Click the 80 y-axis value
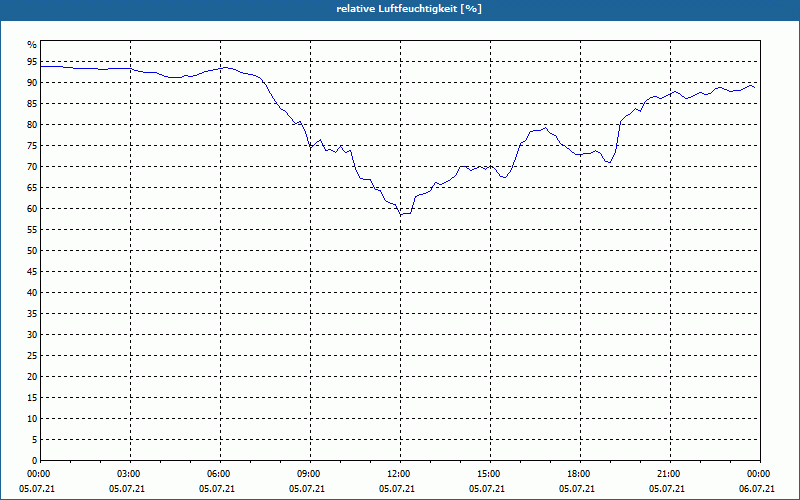800x500 pixels. click(x=32, y=124)
